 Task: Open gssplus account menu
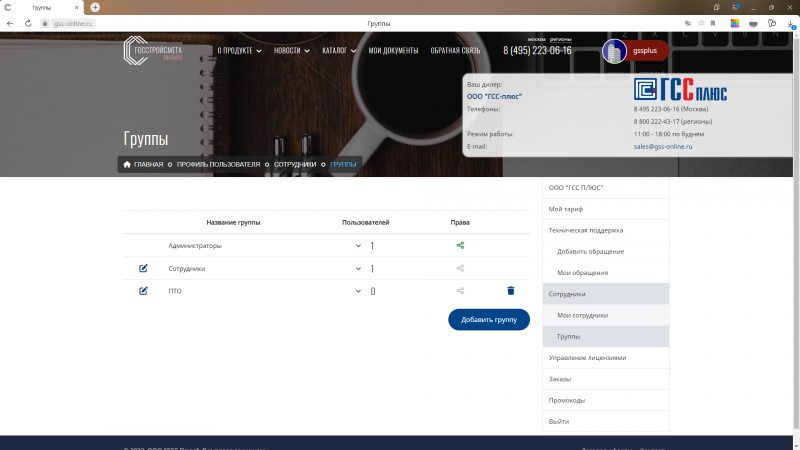(645, 51)
